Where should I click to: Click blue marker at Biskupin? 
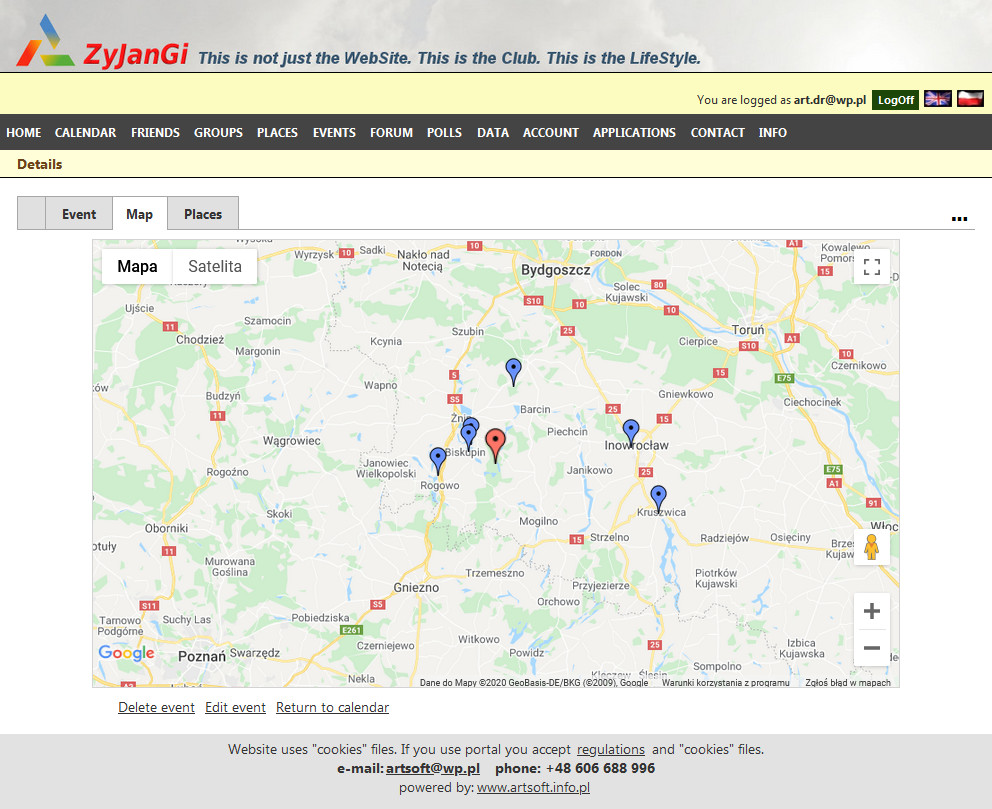(468, 436)
